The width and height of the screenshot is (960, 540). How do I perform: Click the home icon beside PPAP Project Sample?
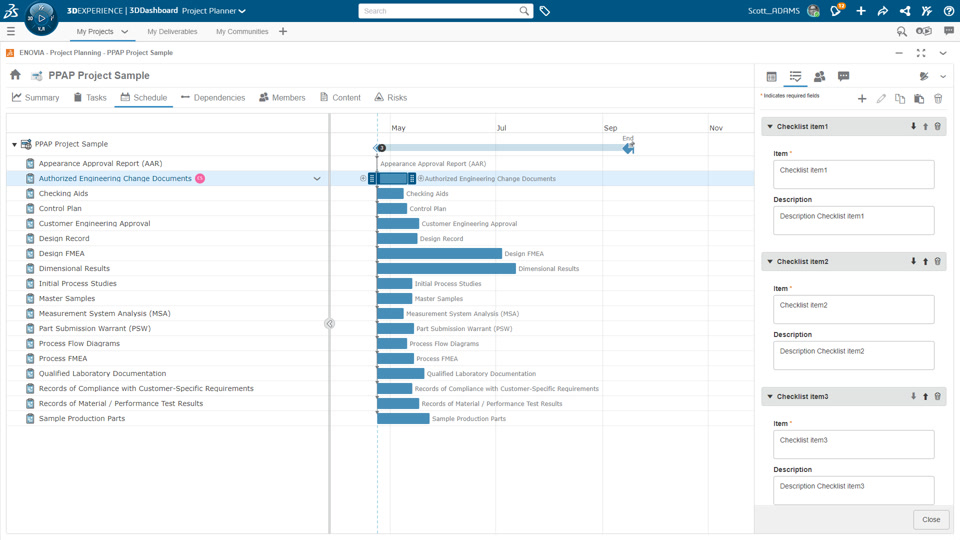(x=15, y=75)
